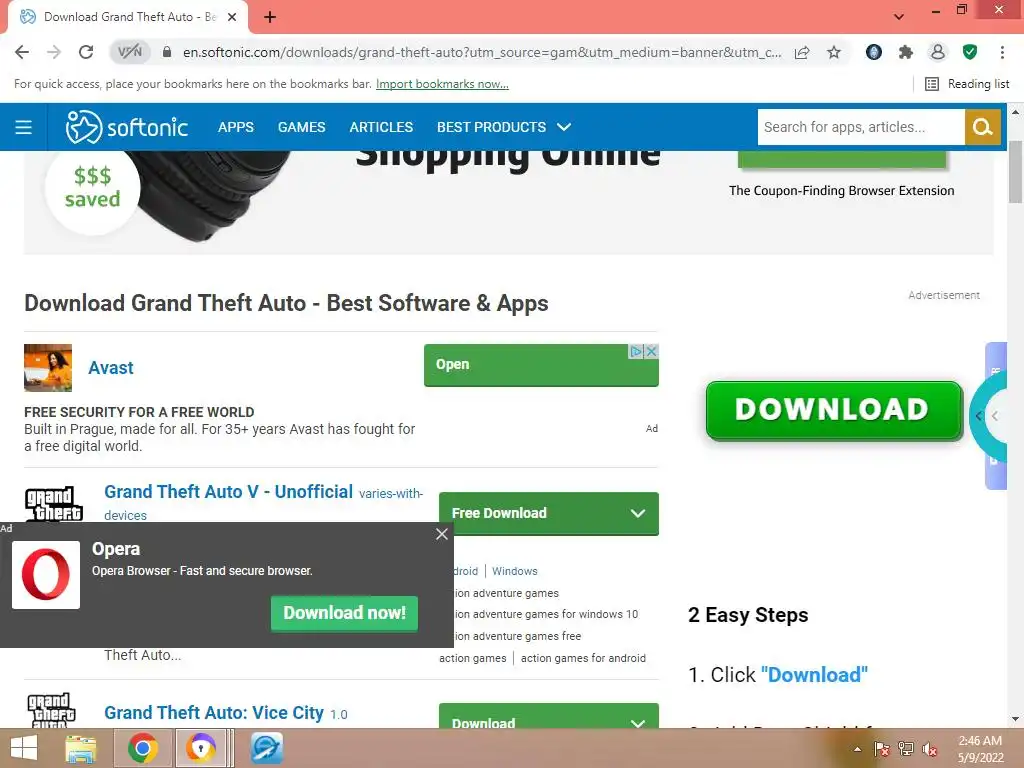Click the muted volume tray icon
1024x768 pixels.
pyautogui.click(x=930, y=749)
